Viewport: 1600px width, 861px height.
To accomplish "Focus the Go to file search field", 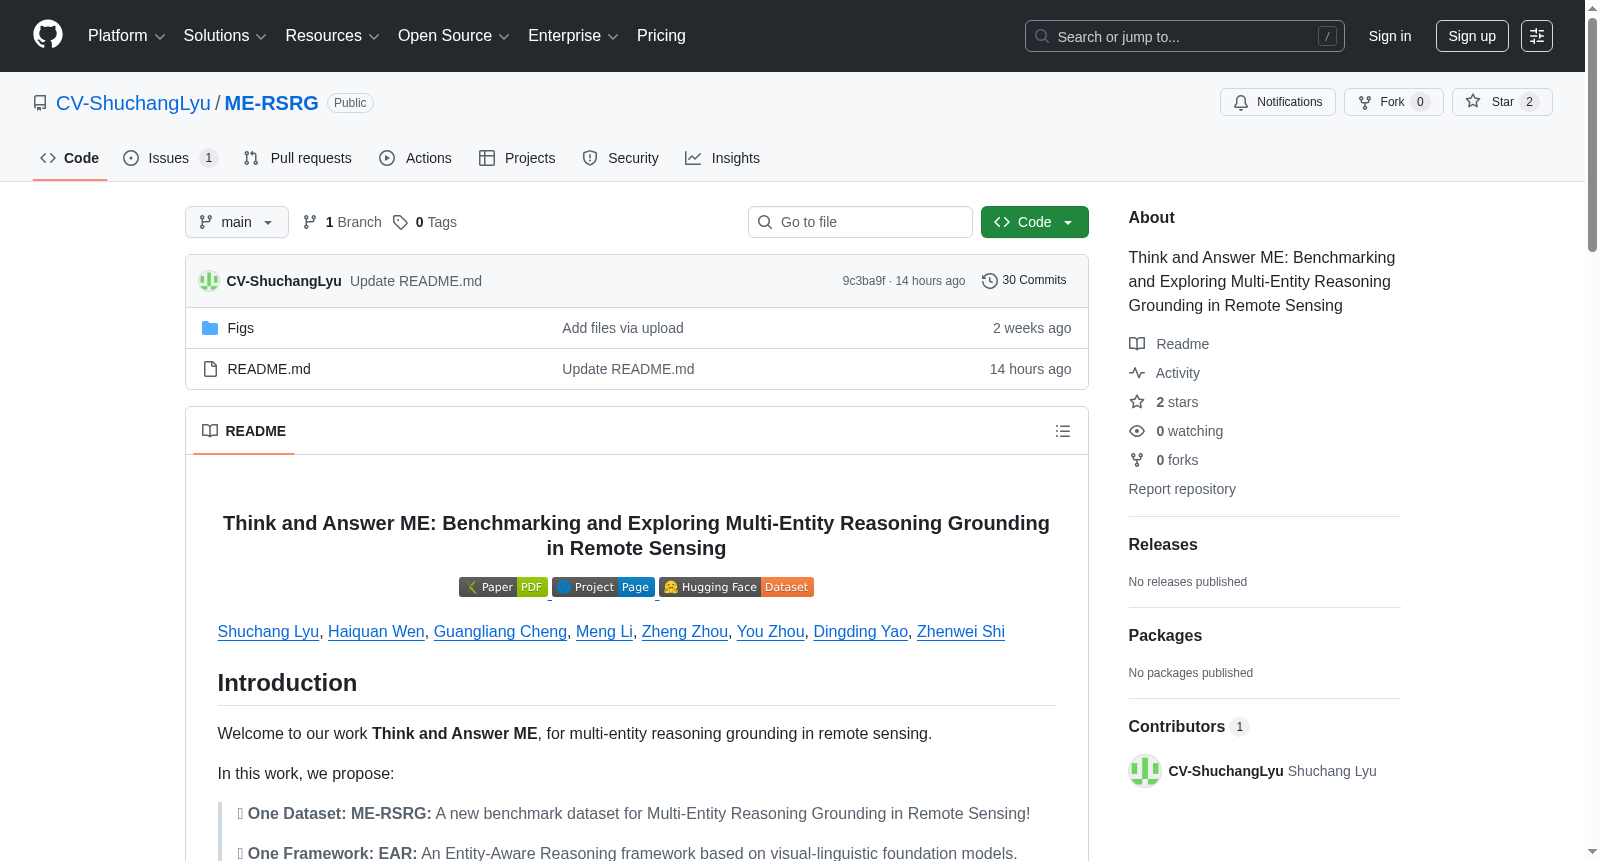I will [860, 222].
